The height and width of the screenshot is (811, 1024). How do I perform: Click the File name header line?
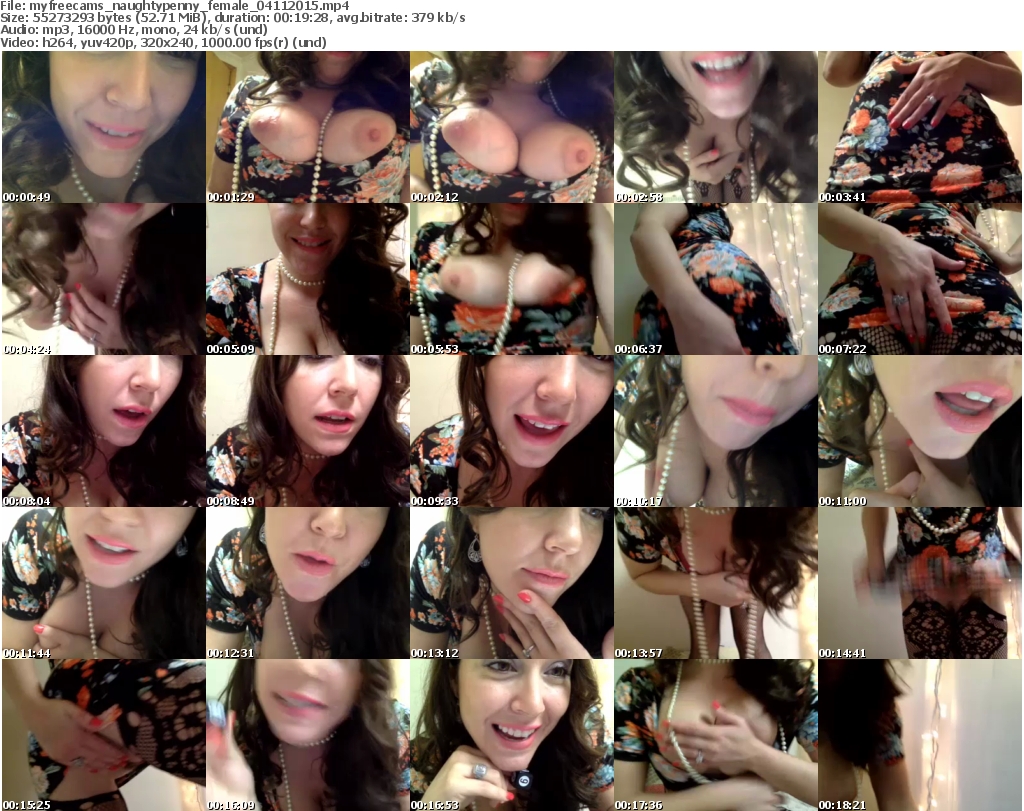pyautogui.click(x=175, y=6)
